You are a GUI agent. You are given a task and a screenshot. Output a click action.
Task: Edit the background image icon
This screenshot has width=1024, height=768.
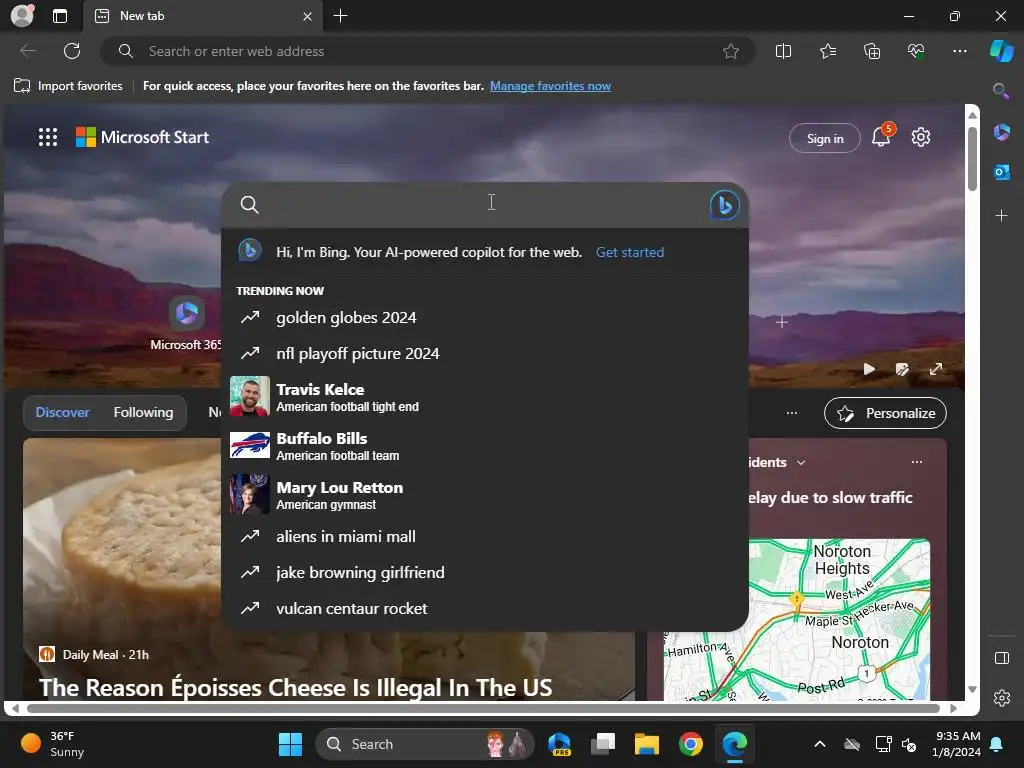tap(902, 370)
